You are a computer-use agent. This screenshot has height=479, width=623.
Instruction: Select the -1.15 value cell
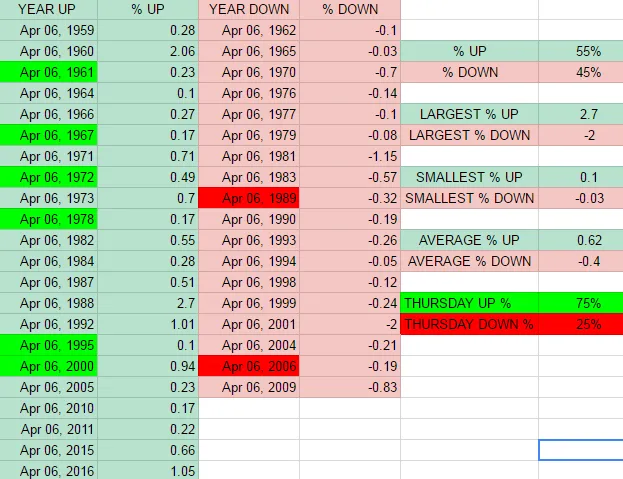click(x=350, y=156)
